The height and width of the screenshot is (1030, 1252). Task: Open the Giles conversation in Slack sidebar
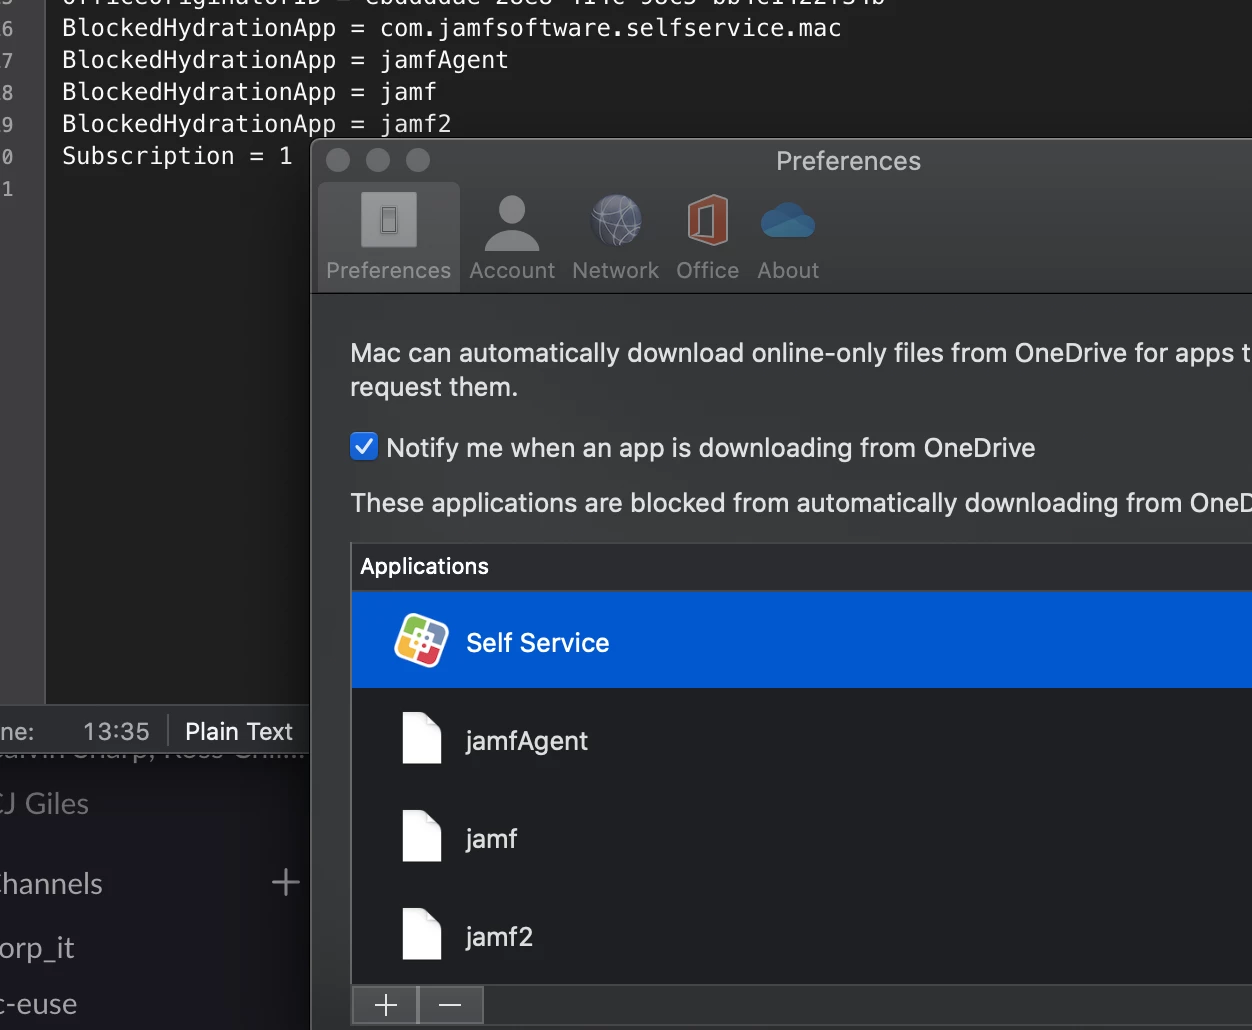point(45,804)
